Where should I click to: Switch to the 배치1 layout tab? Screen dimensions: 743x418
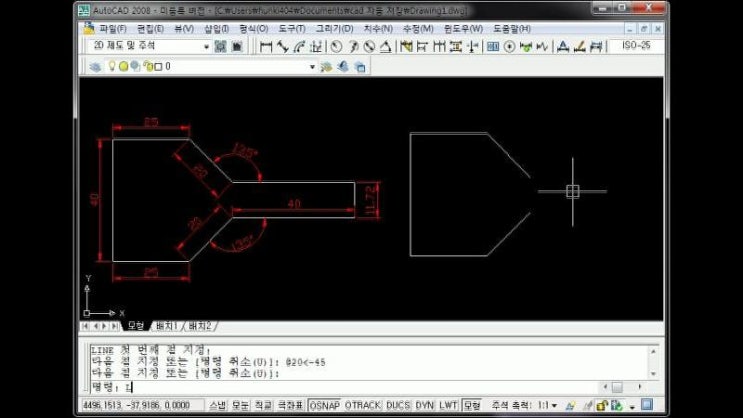click(x=166, y=326)
